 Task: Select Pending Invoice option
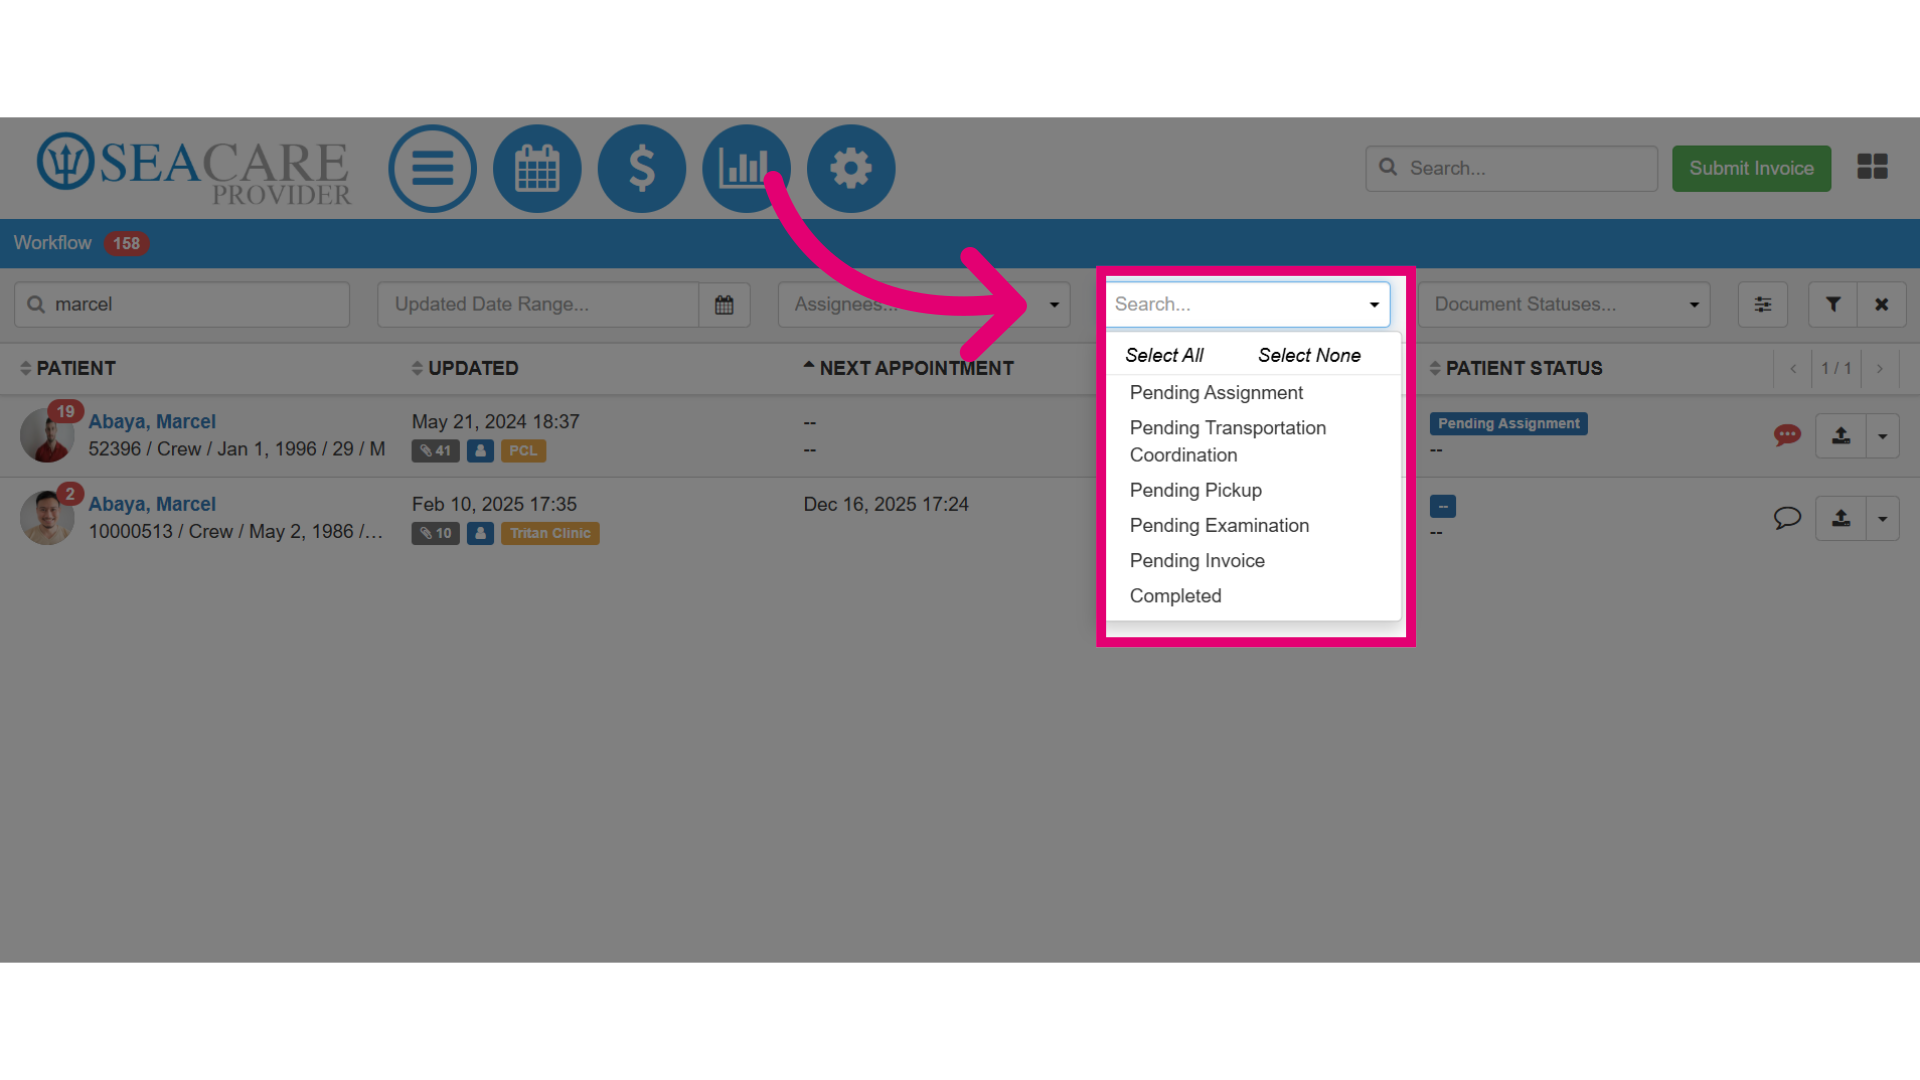[1253, 561]
